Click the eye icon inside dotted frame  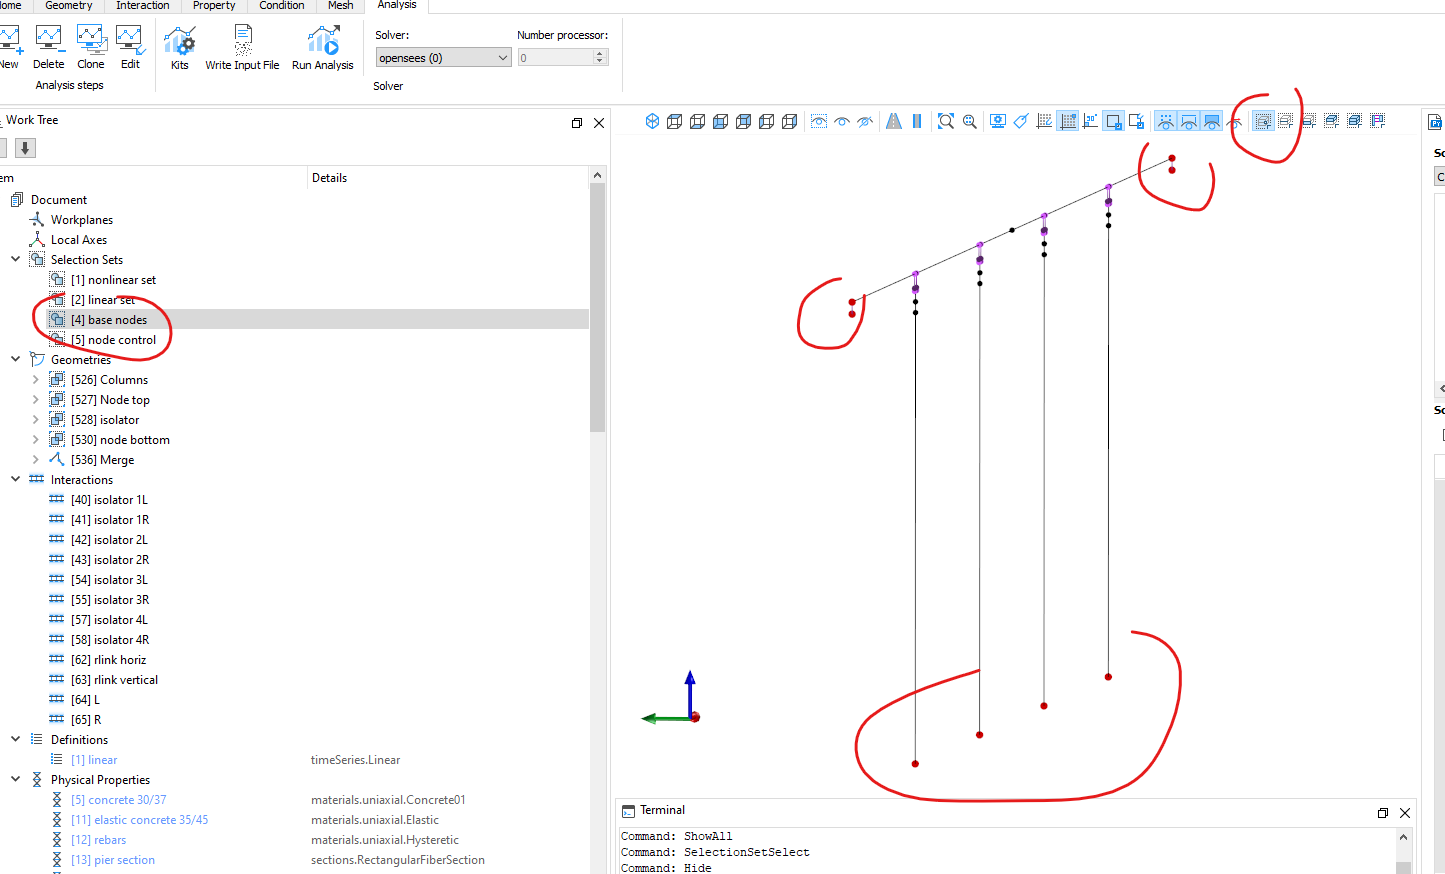coord(819,121)
